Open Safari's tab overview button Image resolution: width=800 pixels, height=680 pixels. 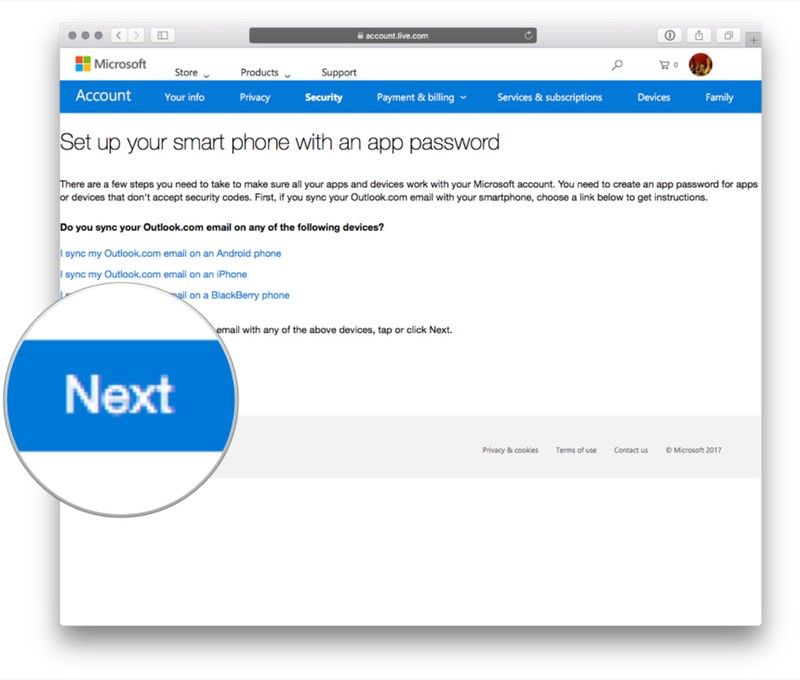coord(728,35)
